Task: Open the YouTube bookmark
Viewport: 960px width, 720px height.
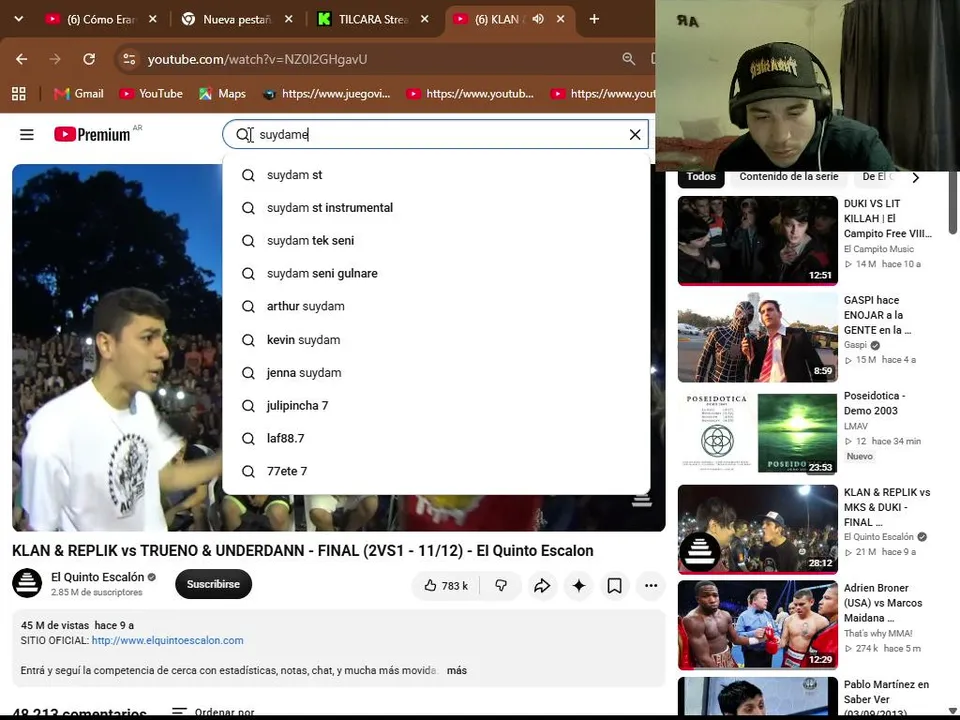Action: click(x=151, y=94)
